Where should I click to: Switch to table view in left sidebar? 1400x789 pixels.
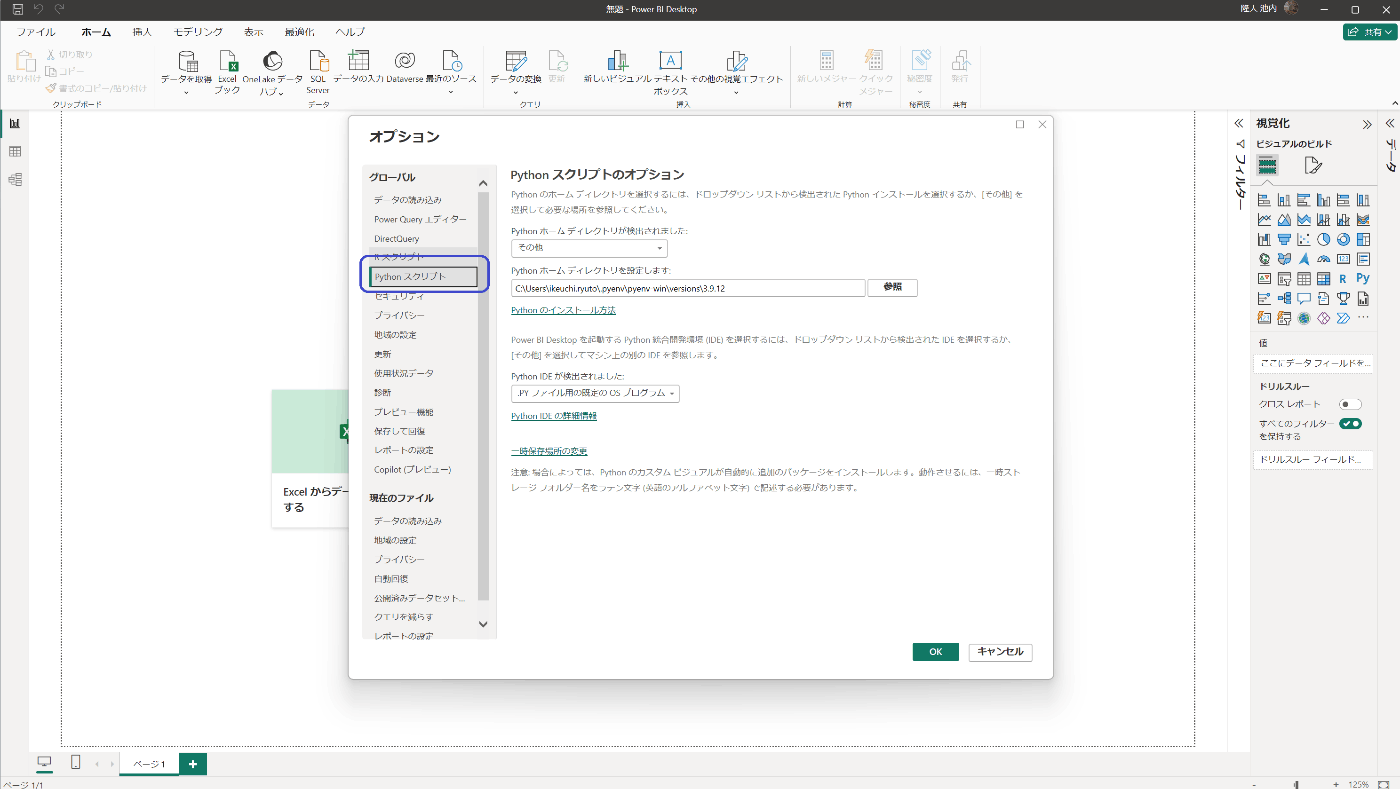tap(15, 151)
